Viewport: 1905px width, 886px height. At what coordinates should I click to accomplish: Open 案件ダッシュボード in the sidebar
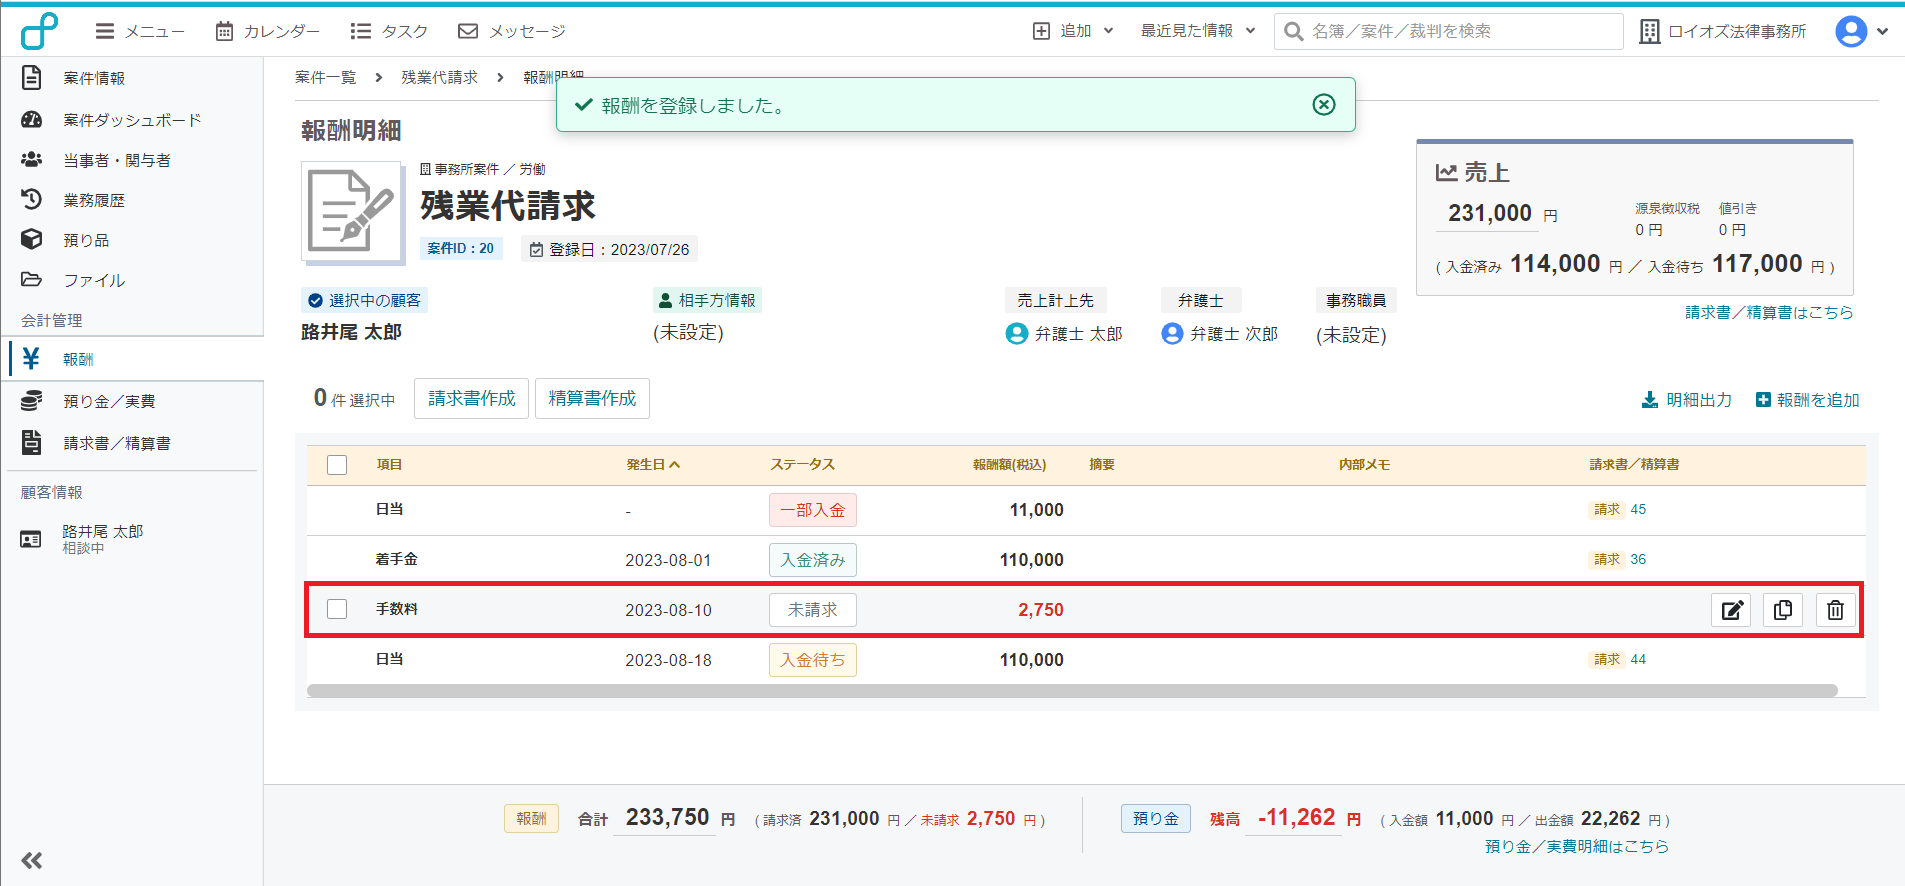coord(132,120)
